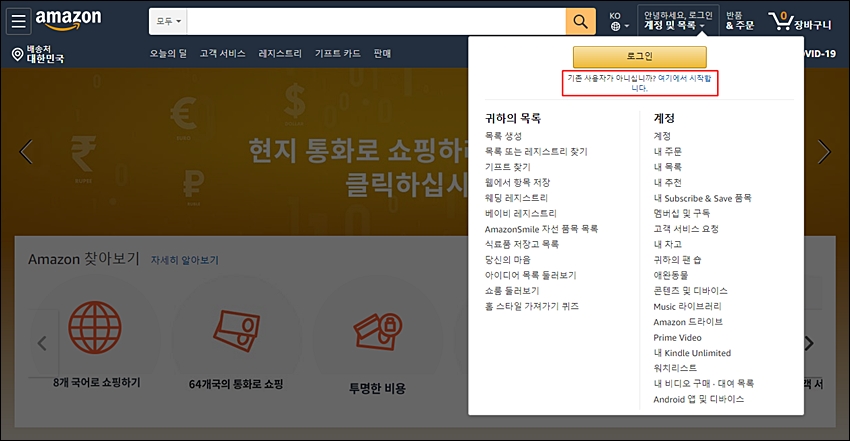The height and width of the screenshot is (441, 850).
Task: Open Amazon 드라이브
Action: point(688,322)
